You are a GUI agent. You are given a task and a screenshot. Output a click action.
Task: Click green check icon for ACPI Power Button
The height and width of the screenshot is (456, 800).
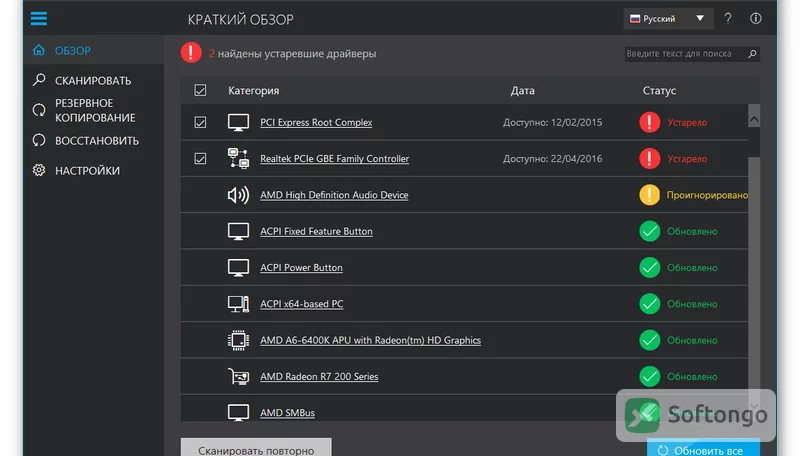[x=649, y=267]
